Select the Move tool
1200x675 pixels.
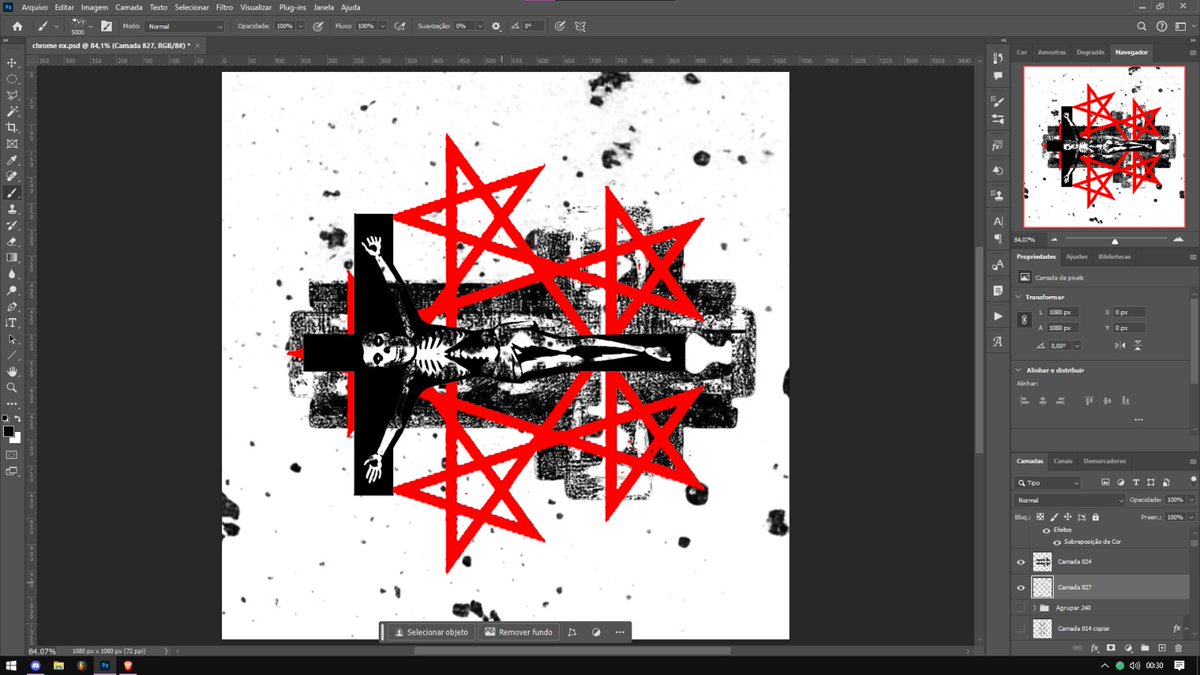click(x=12, y=63)
